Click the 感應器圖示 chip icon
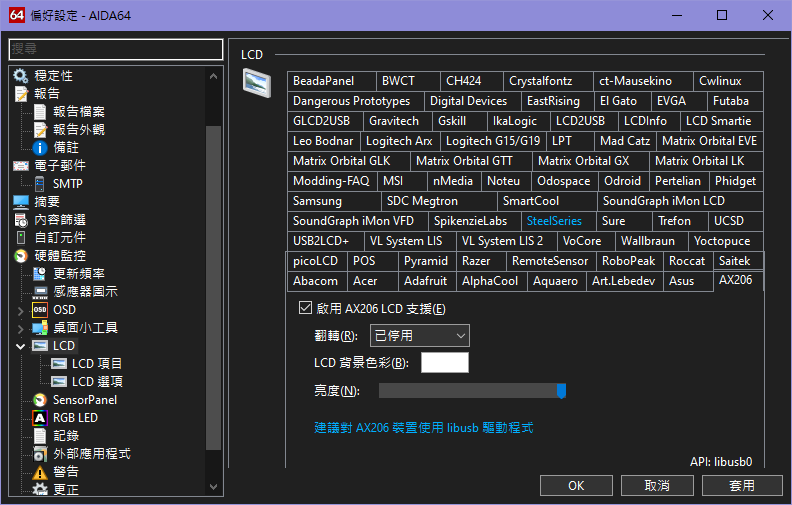This screenshot has width=792, height=505. pyautogui.click(x=40, y=291)
